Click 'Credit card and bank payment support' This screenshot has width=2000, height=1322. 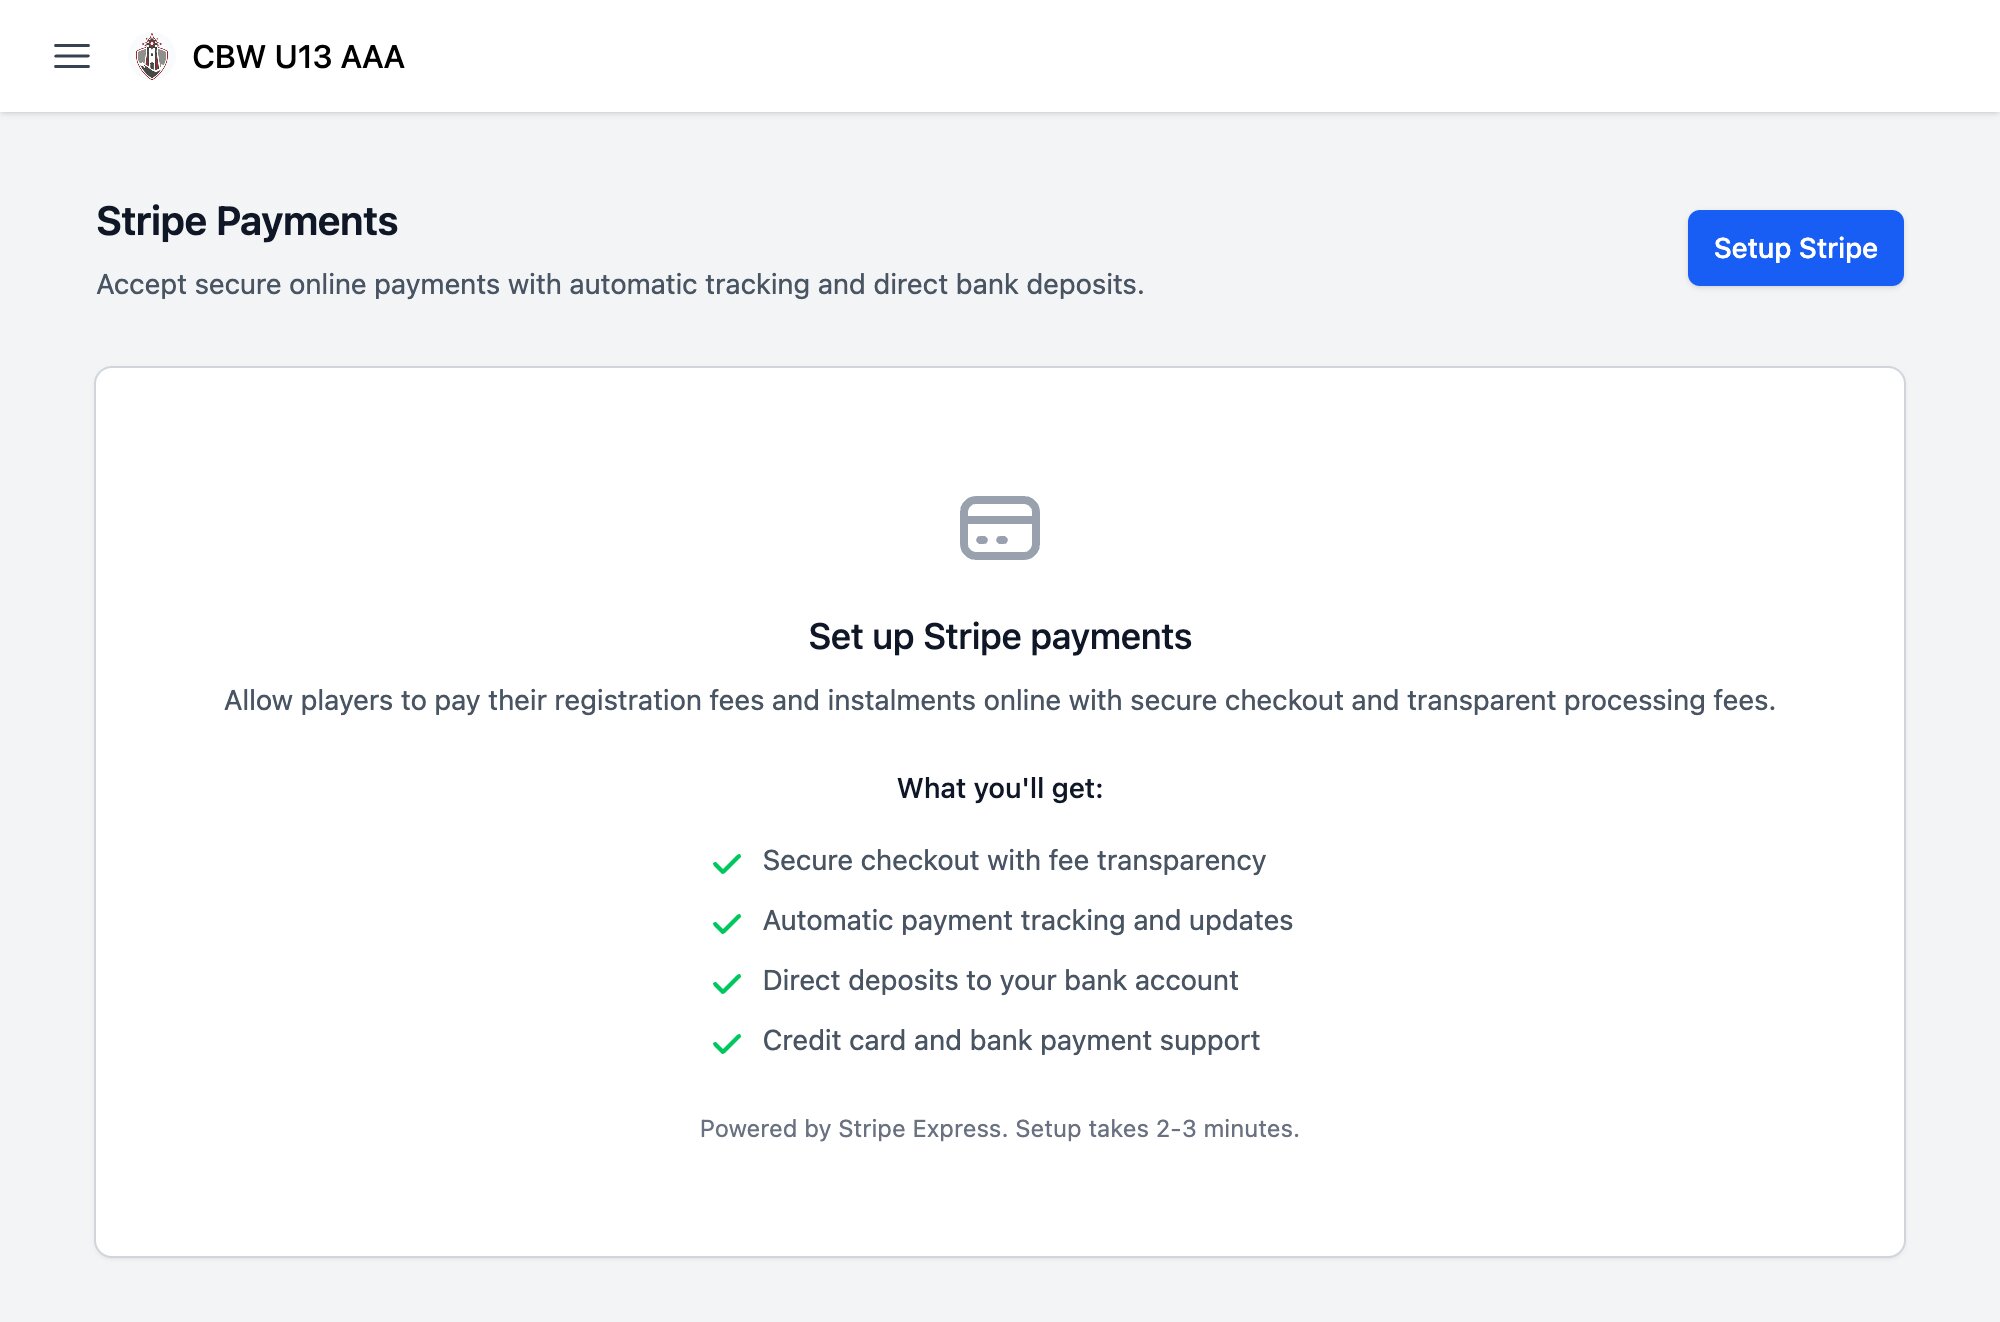point(1011,1040)
